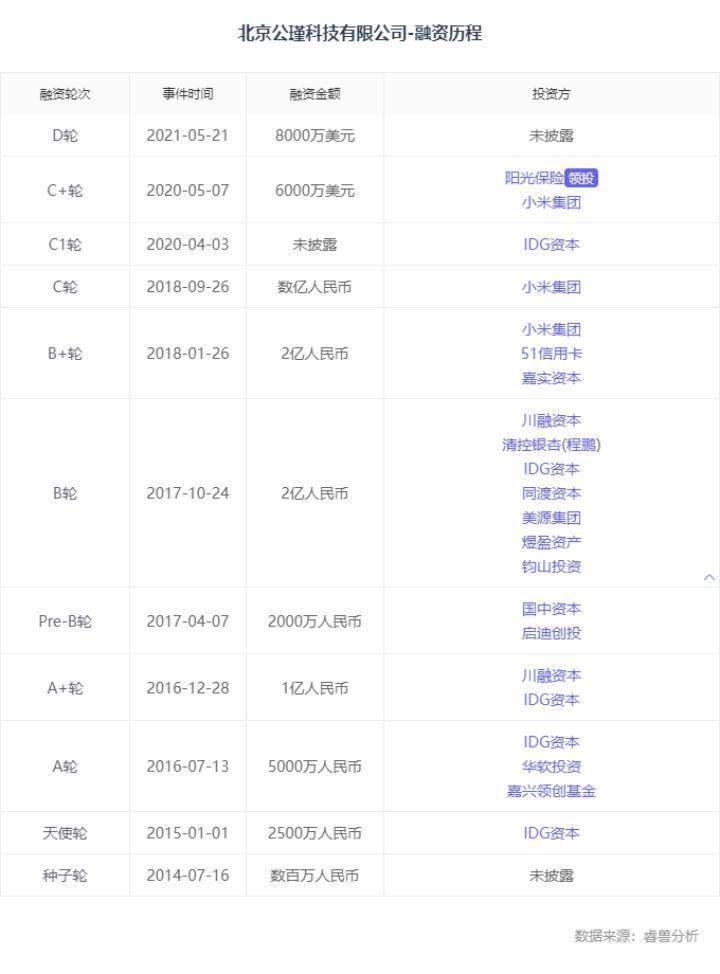Select the date 2014-07-16
720x974 pixels.
coord(188,875)
